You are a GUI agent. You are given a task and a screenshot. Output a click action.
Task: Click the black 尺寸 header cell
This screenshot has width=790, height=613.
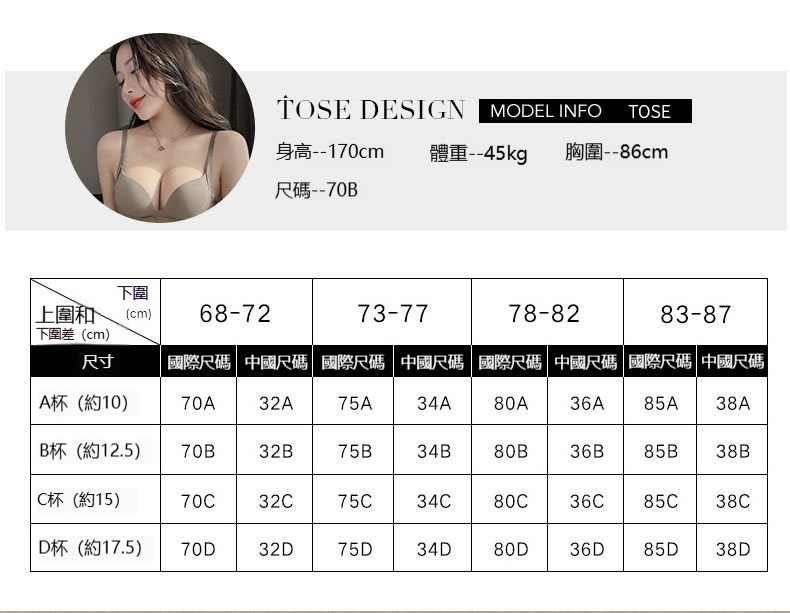pos(96,361)
